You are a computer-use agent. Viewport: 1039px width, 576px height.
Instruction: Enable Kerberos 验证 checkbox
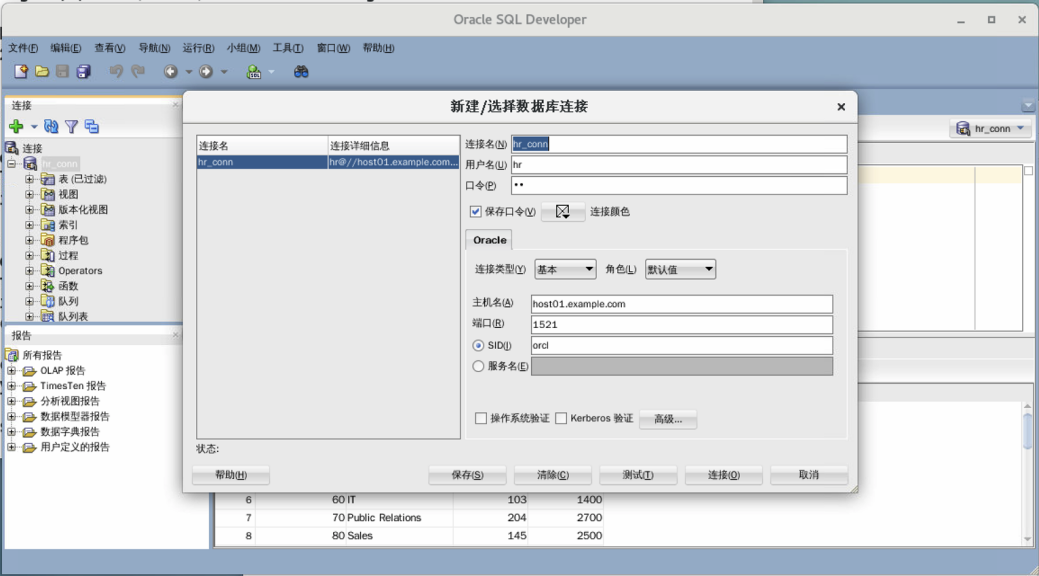[x=561, y=418]
